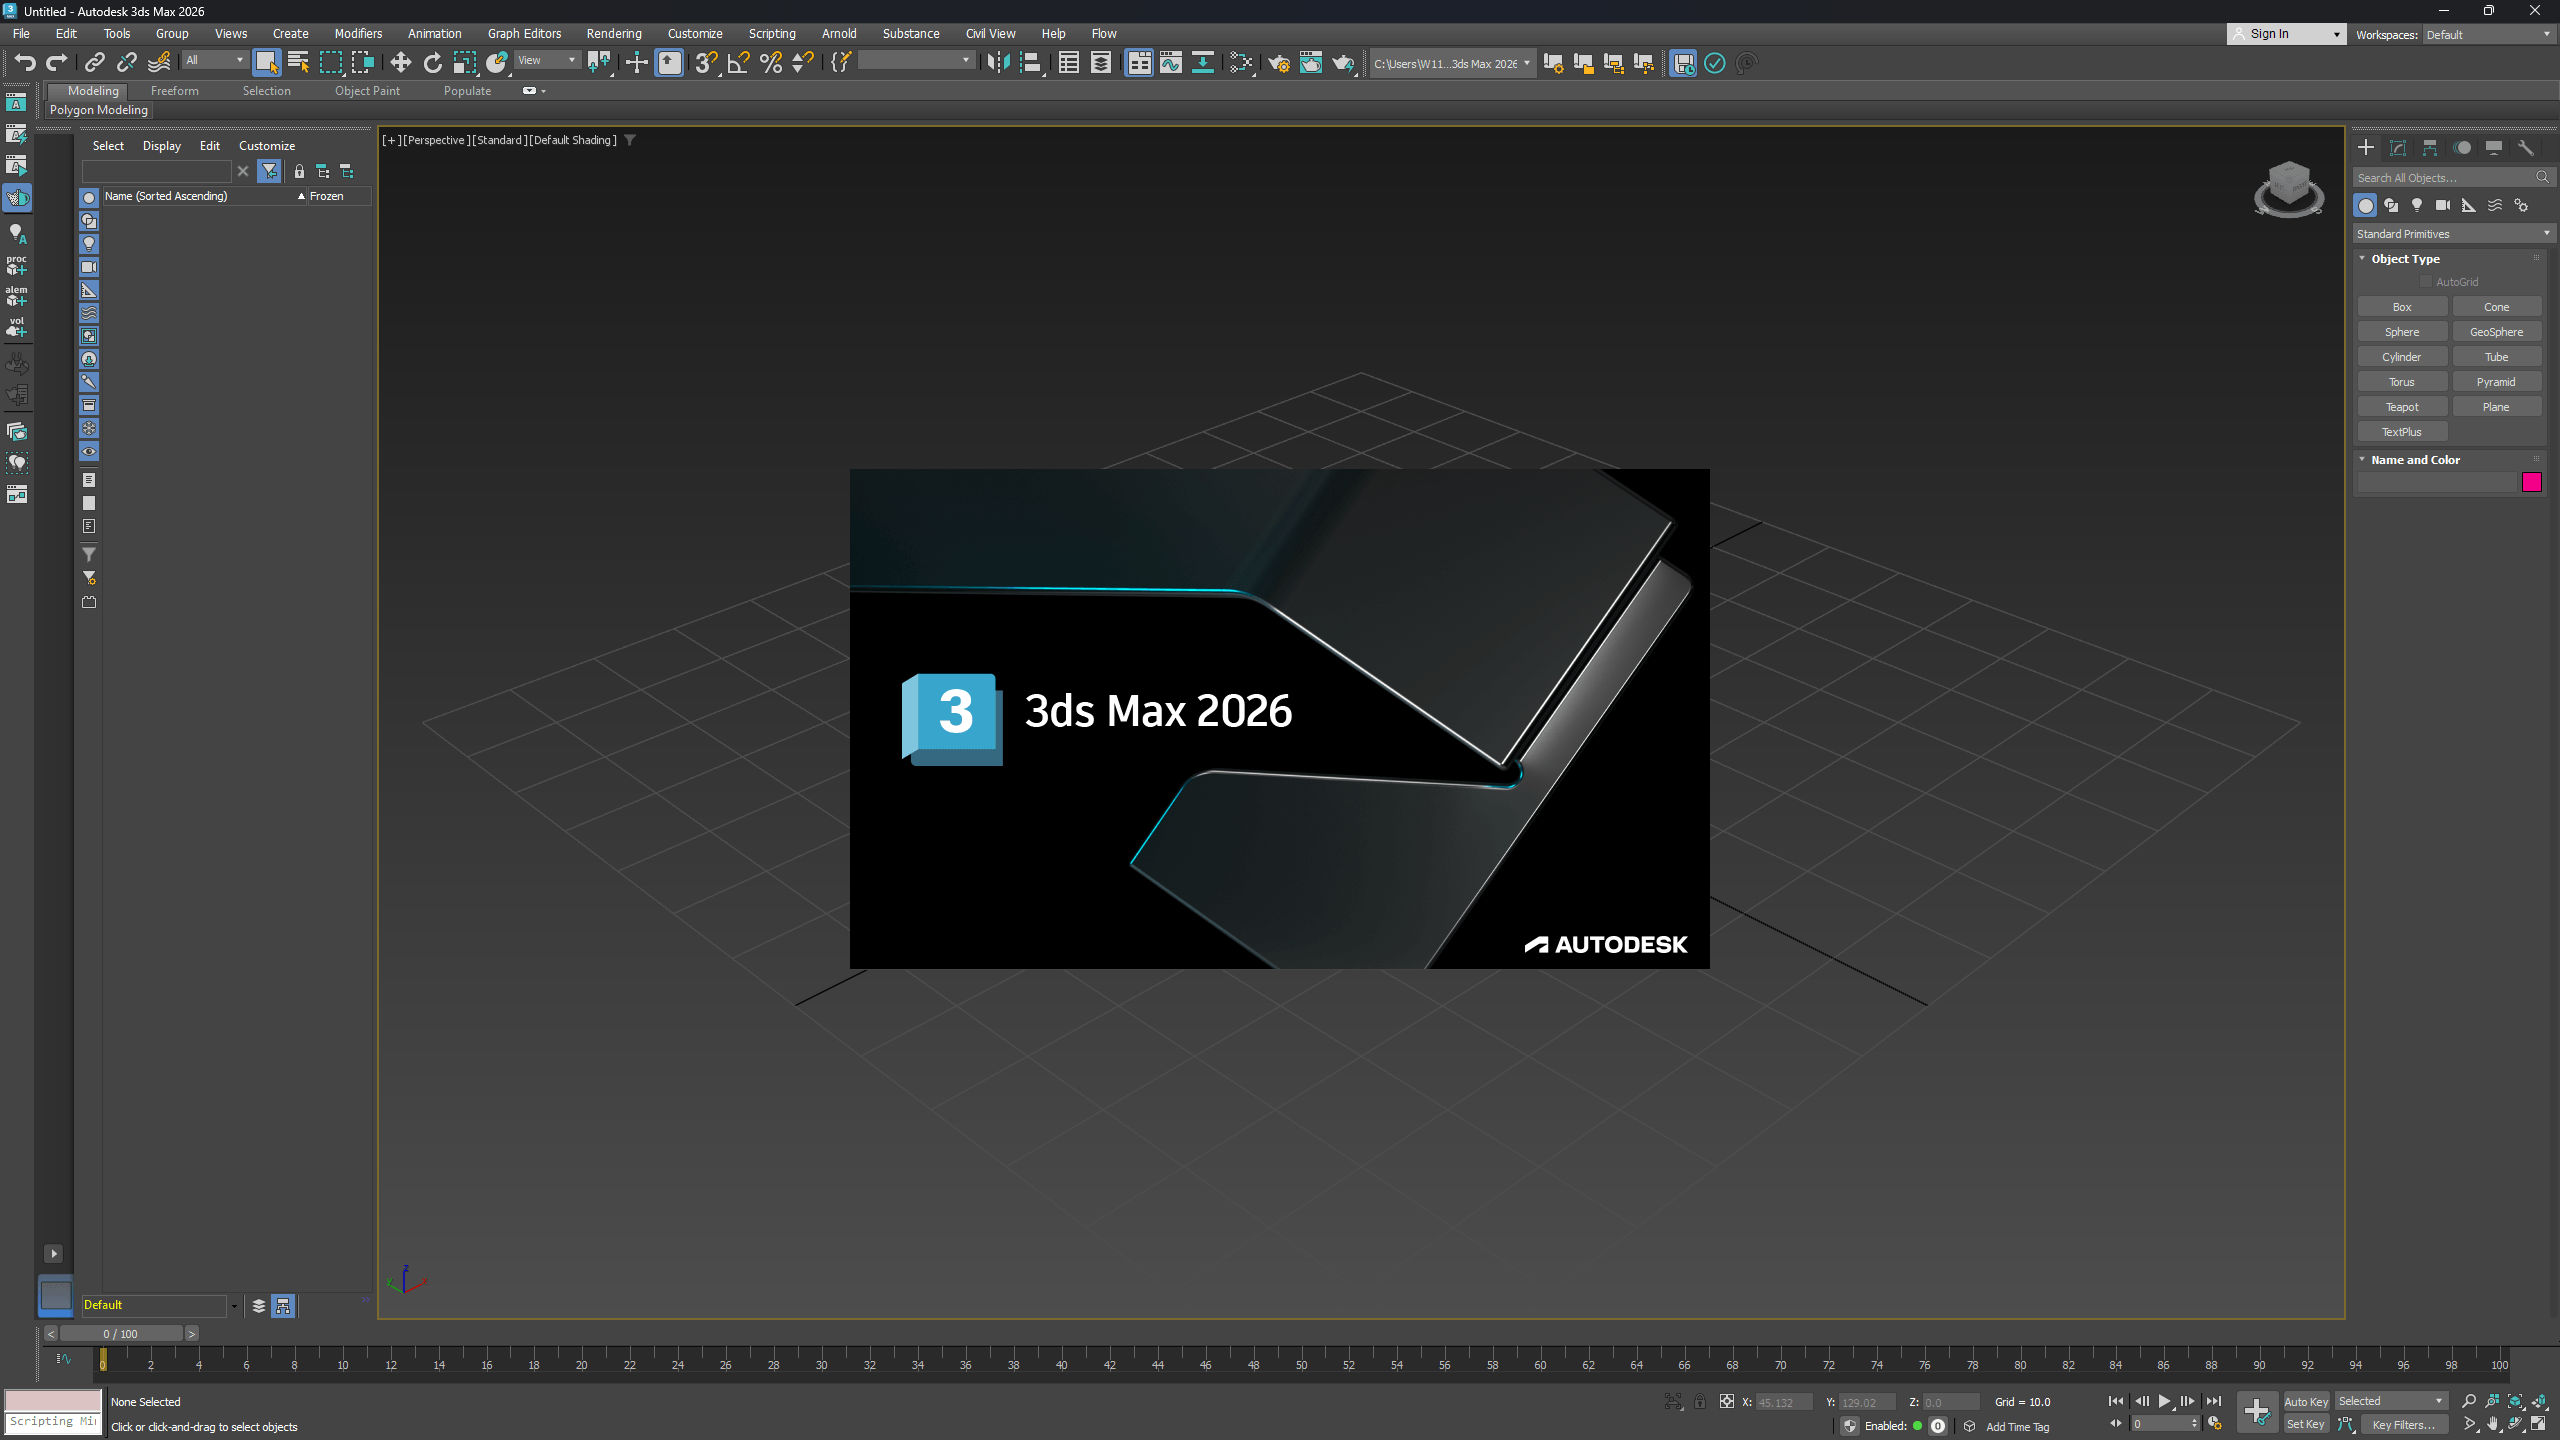Image resolution: width=2560 pixels, height=1440 pixels.
Task: Toggle the Snaps Toggle magnet in the toolbar
Action: coord(707,63)
